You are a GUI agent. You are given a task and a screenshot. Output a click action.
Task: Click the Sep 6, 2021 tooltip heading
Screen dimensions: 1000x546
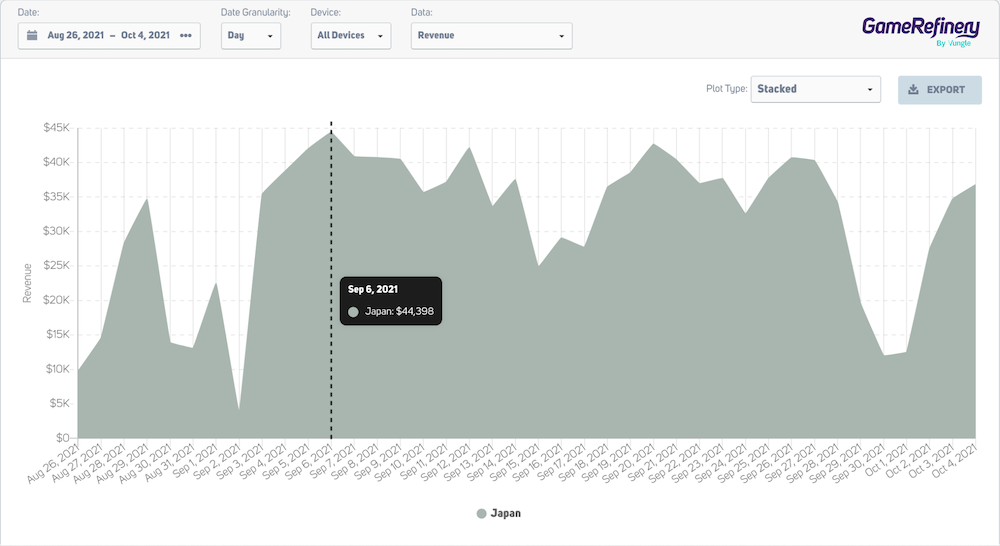(373, 290)
